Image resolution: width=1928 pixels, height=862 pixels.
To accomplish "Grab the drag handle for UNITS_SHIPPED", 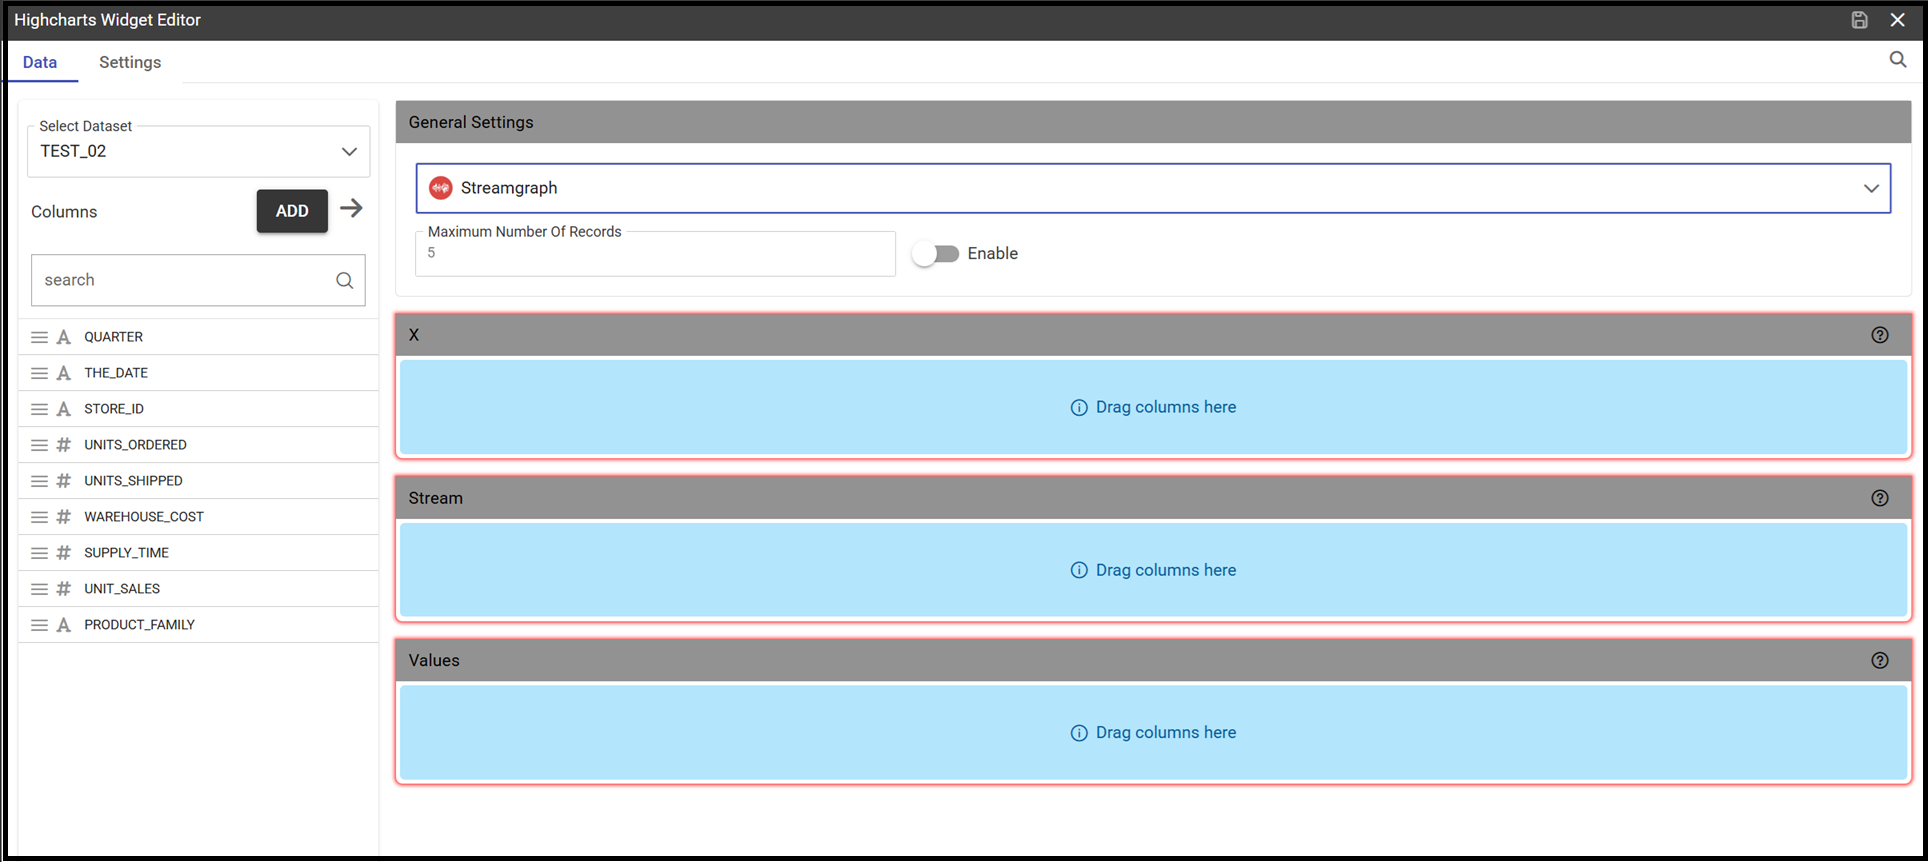I will (x=39, y=481).
